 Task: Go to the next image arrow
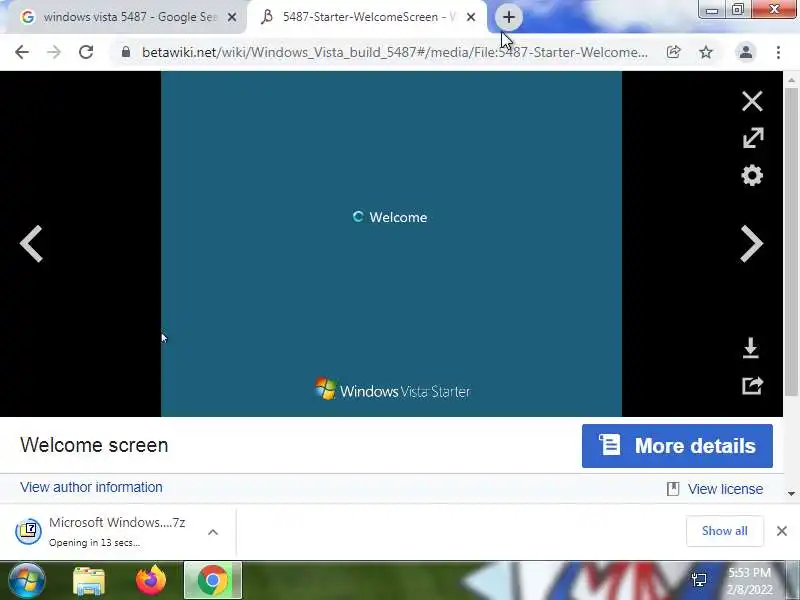pyautogui.click(x=752, y=244)
